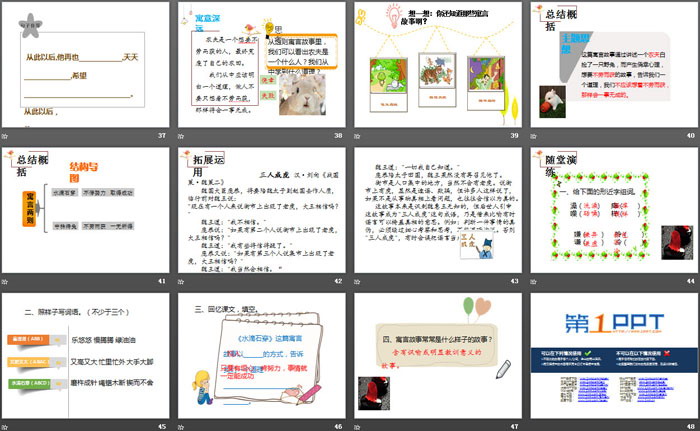Click the slide number label 38
Screen dimensions: 700x431
338,135
